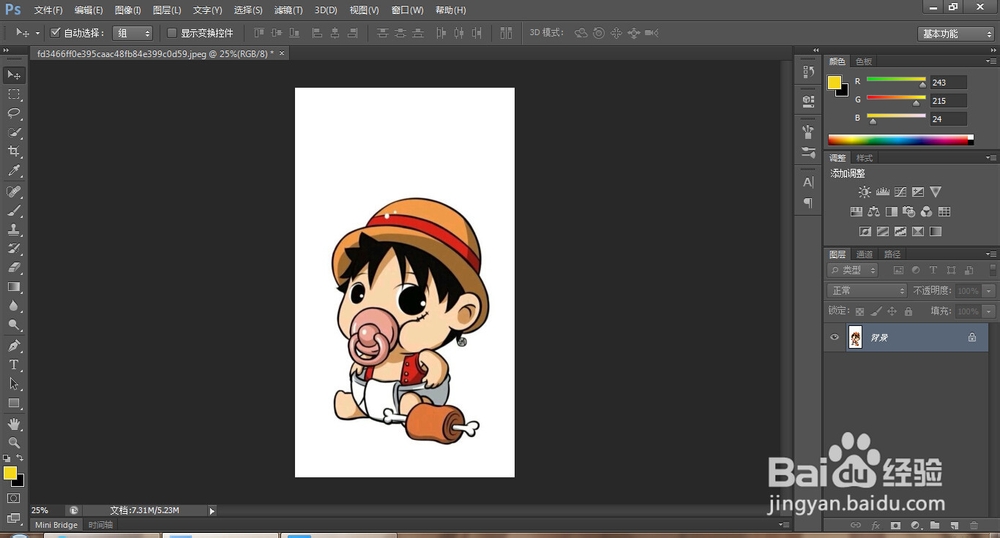Expand the status bar info arrow
The width and height of the screenshot is (1000, 538).
pyautogui.click(x=212, y=511)
